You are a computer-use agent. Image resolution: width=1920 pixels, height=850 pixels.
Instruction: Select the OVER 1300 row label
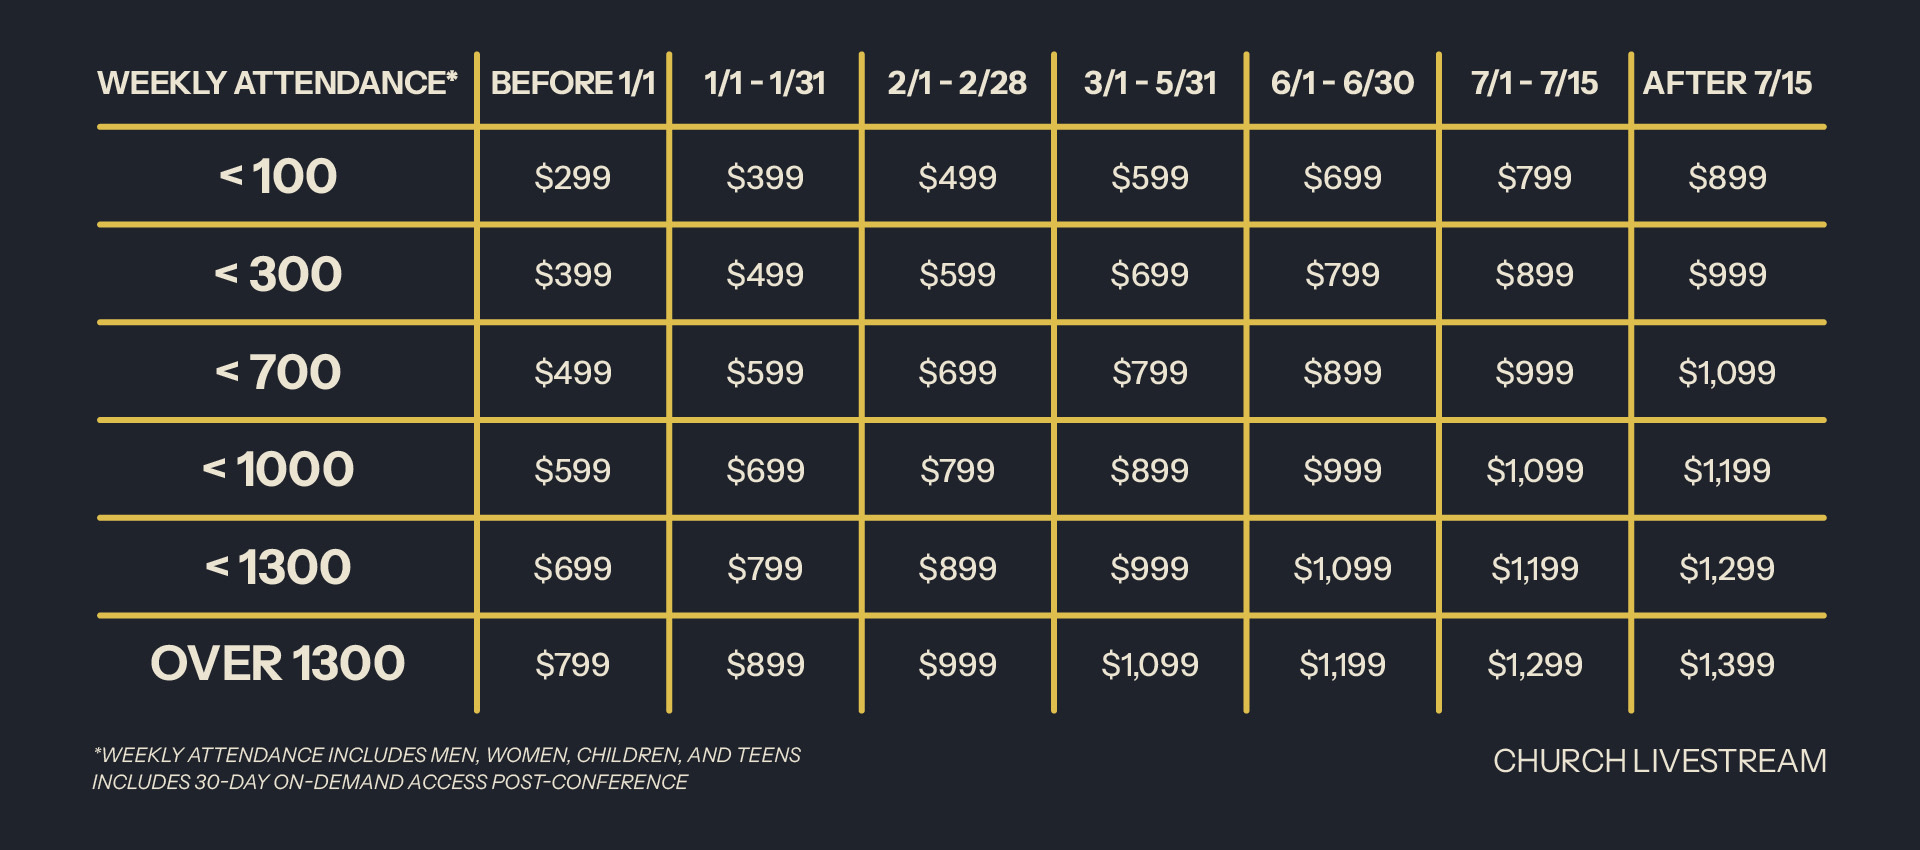click(x=278, y=664)
